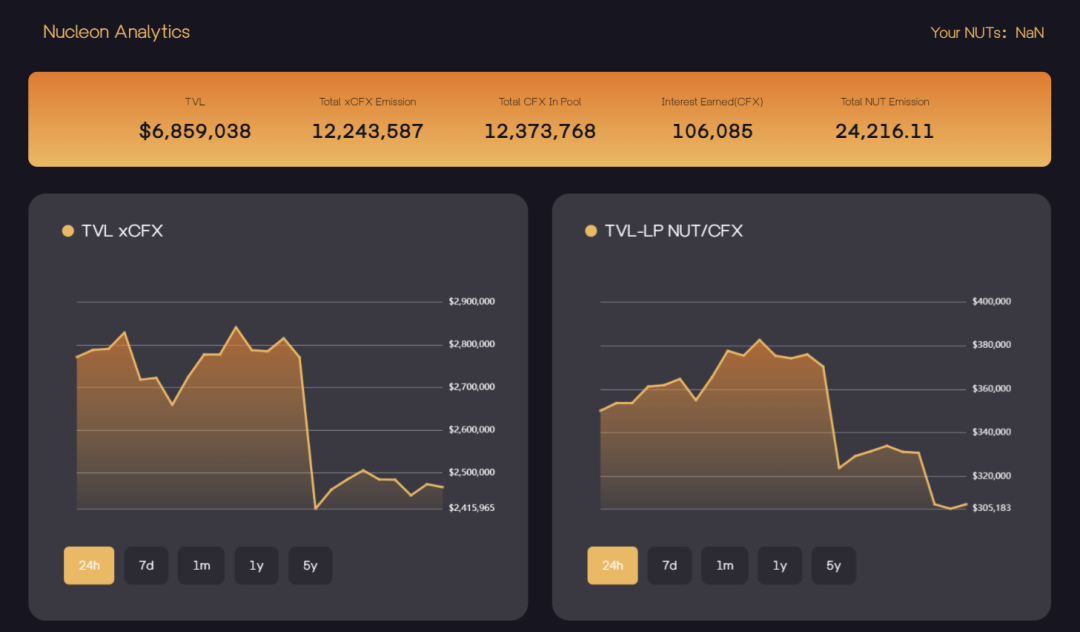Click the Total CFX In Pool value
This screenshot has width=1080, height=632.
pyautogui.click(x=540, y=131)
